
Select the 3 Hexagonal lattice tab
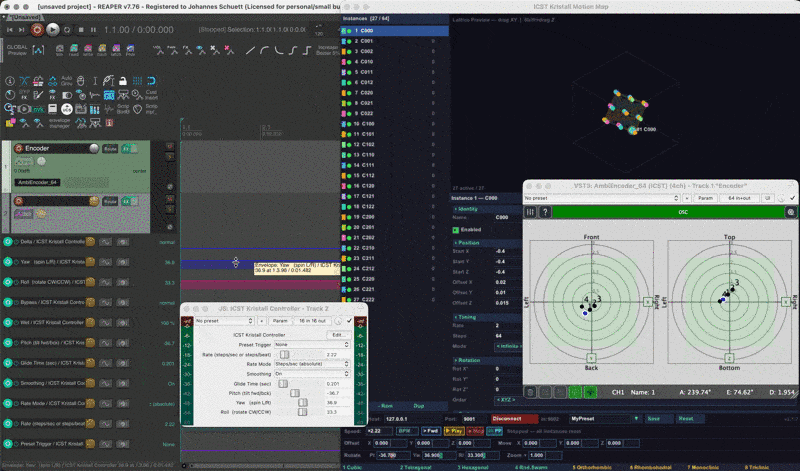[473, 467]
